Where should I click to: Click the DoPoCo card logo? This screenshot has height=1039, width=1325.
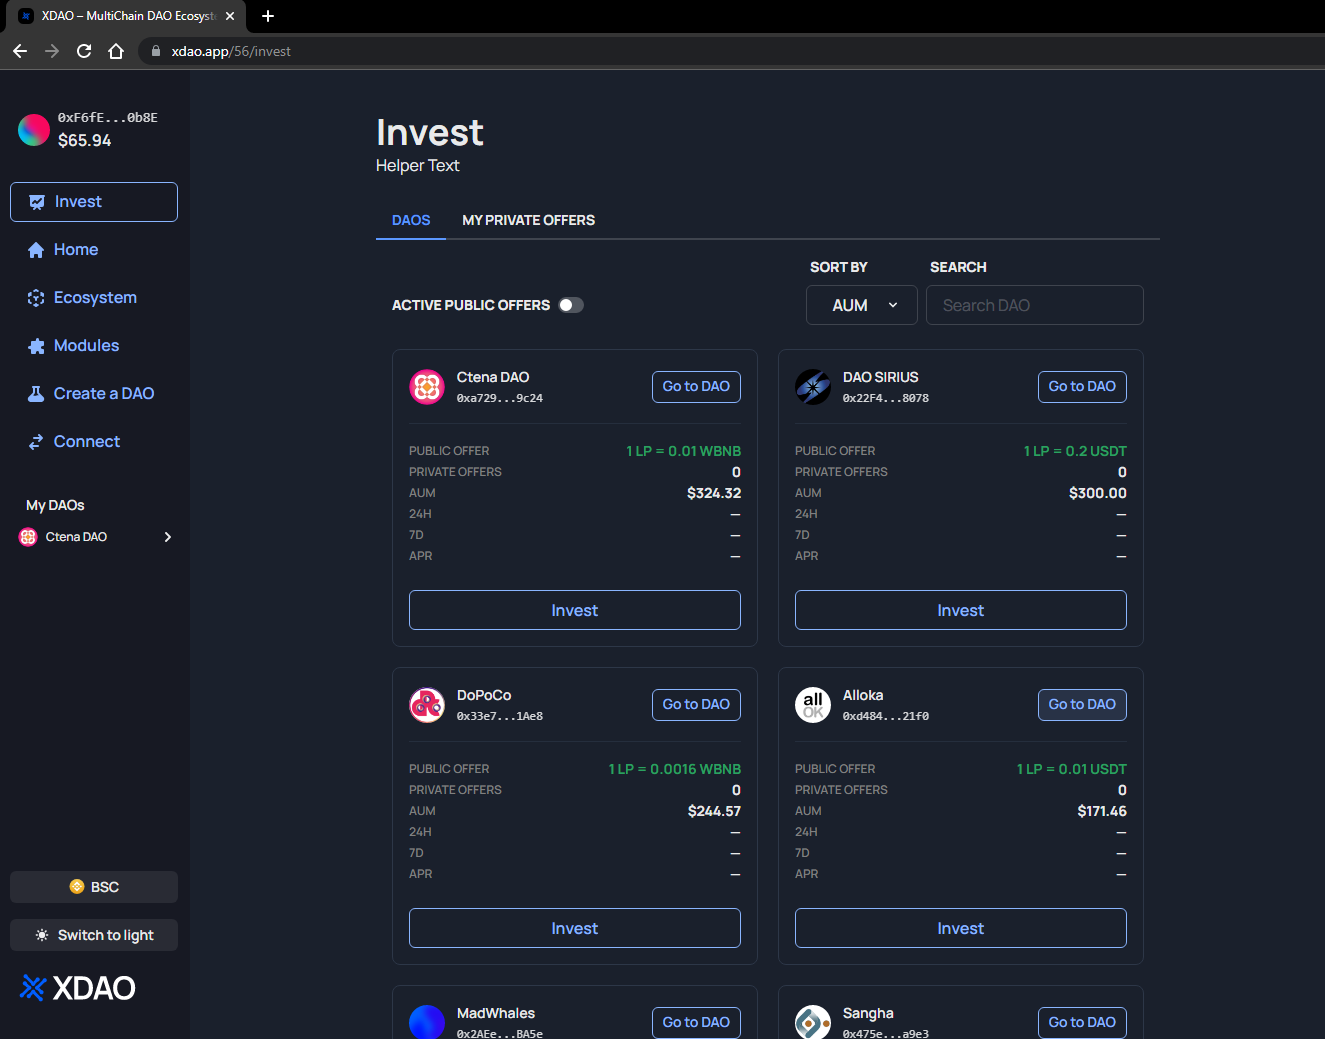point(427,705)
